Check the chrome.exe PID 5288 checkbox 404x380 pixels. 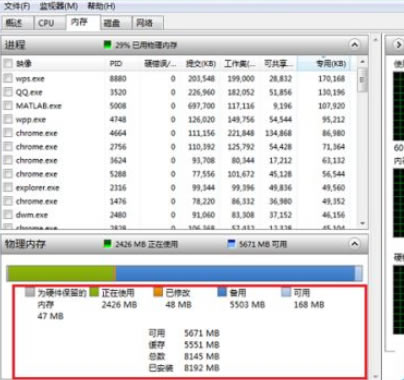coord(8,174)
